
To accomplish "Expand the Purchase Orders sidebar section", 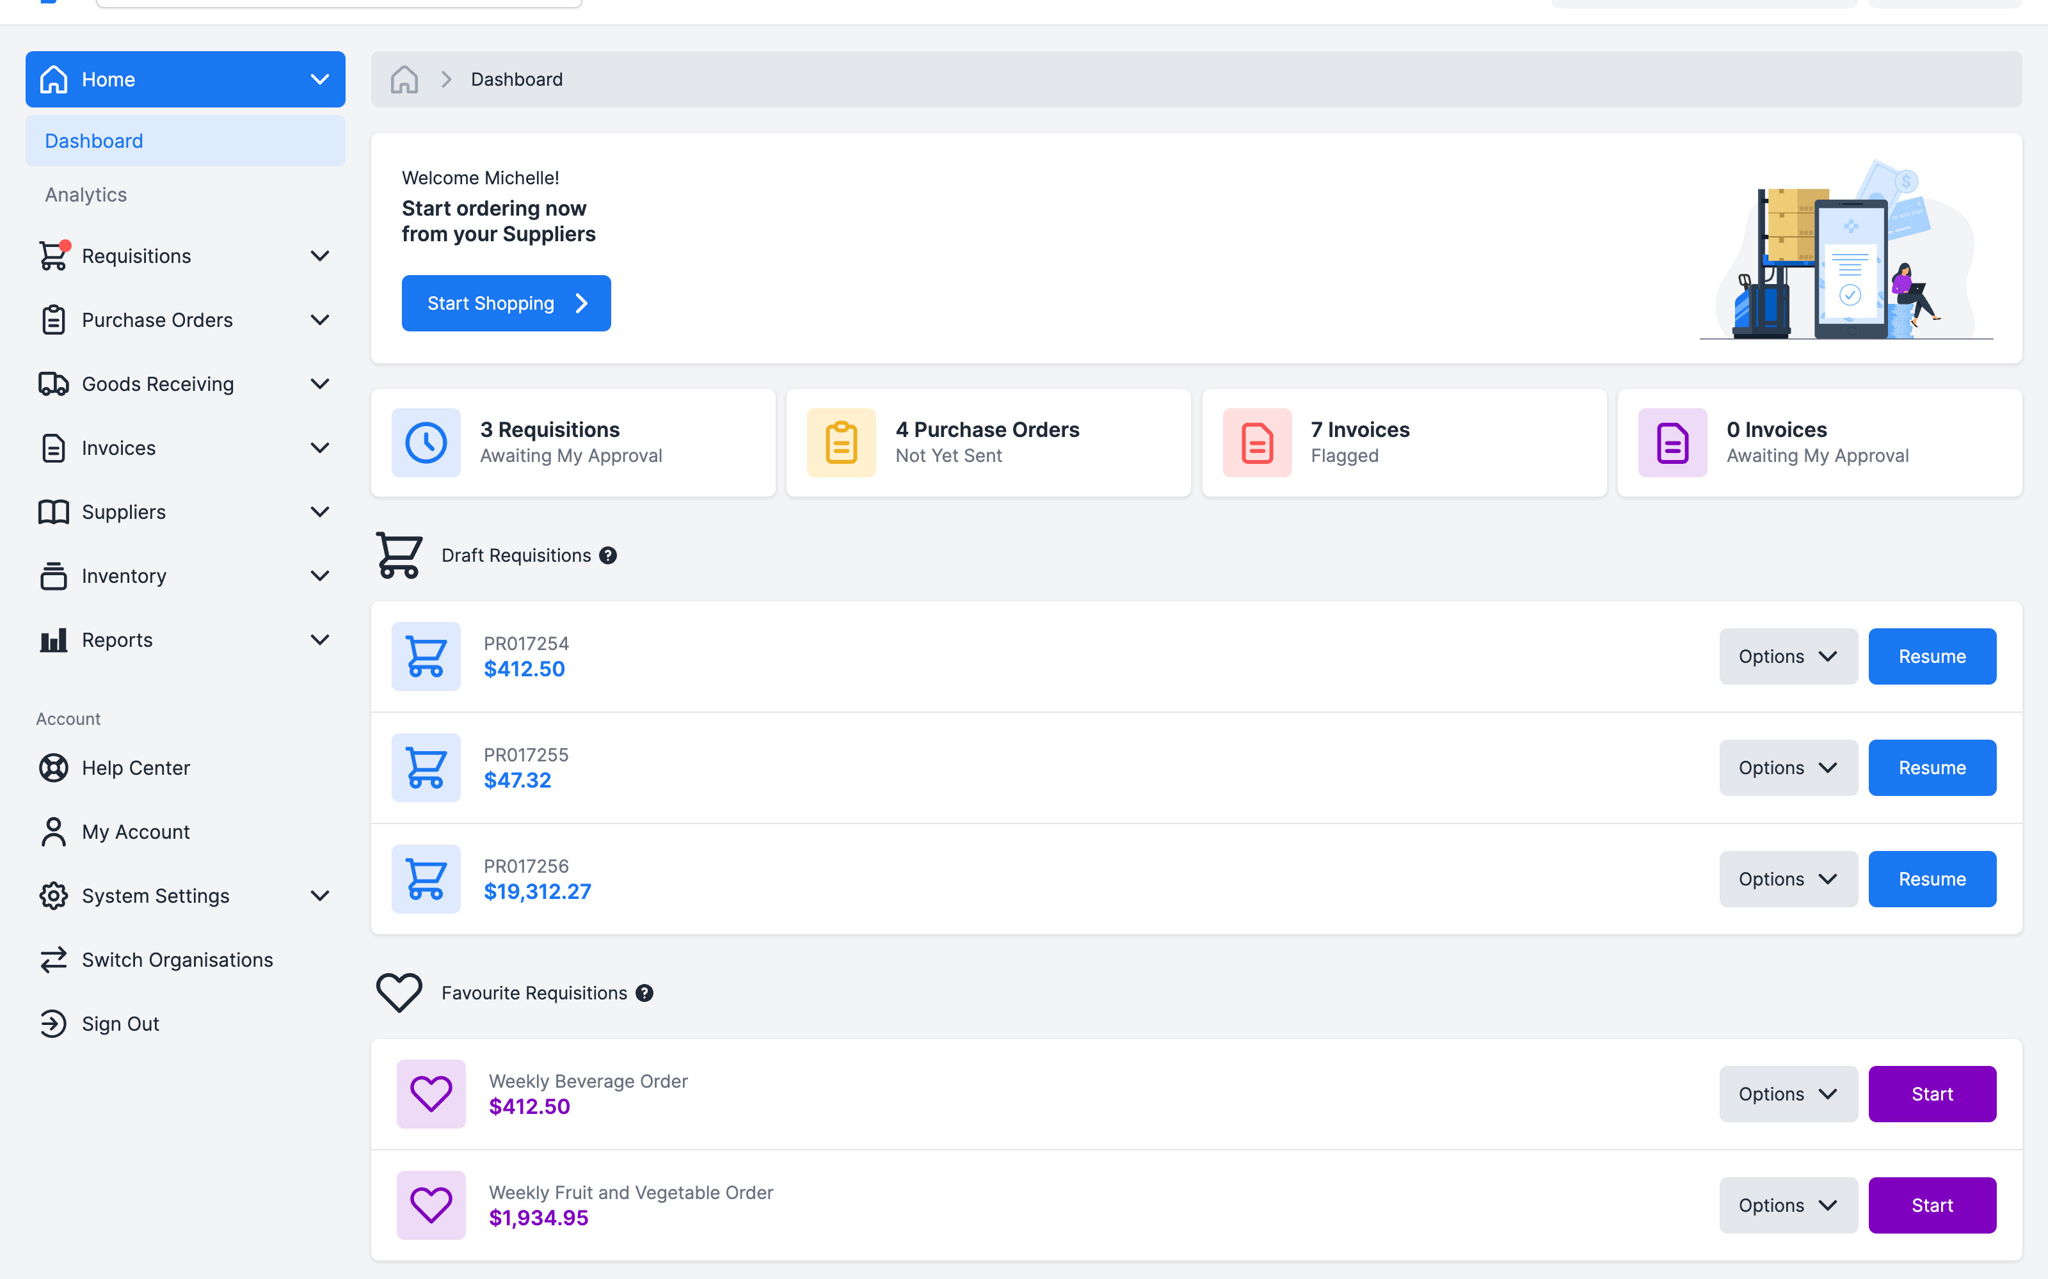I will coord(319,320).
